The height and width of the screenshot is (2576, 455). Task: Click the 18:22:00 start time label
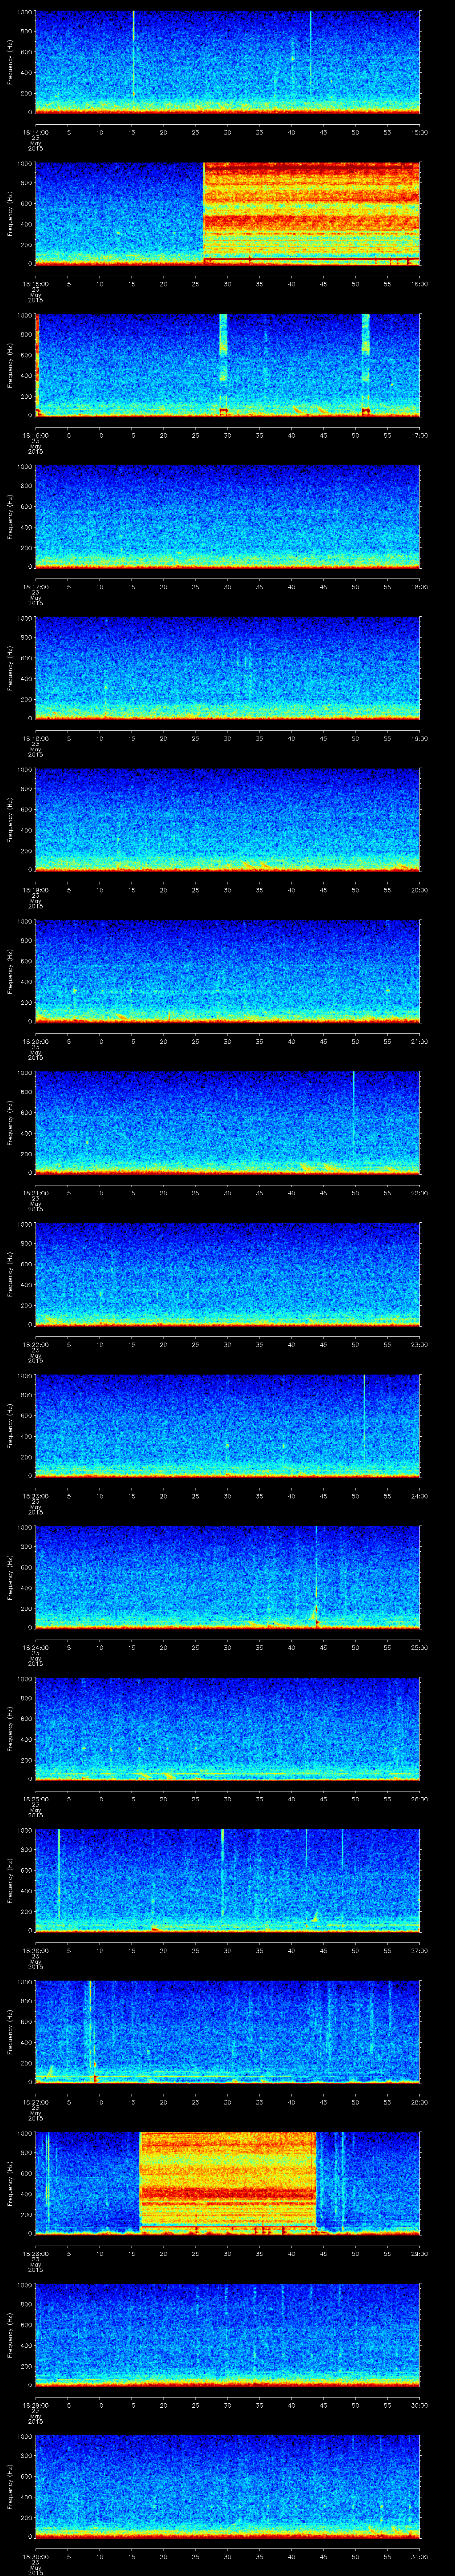[x=35, y=1345]
